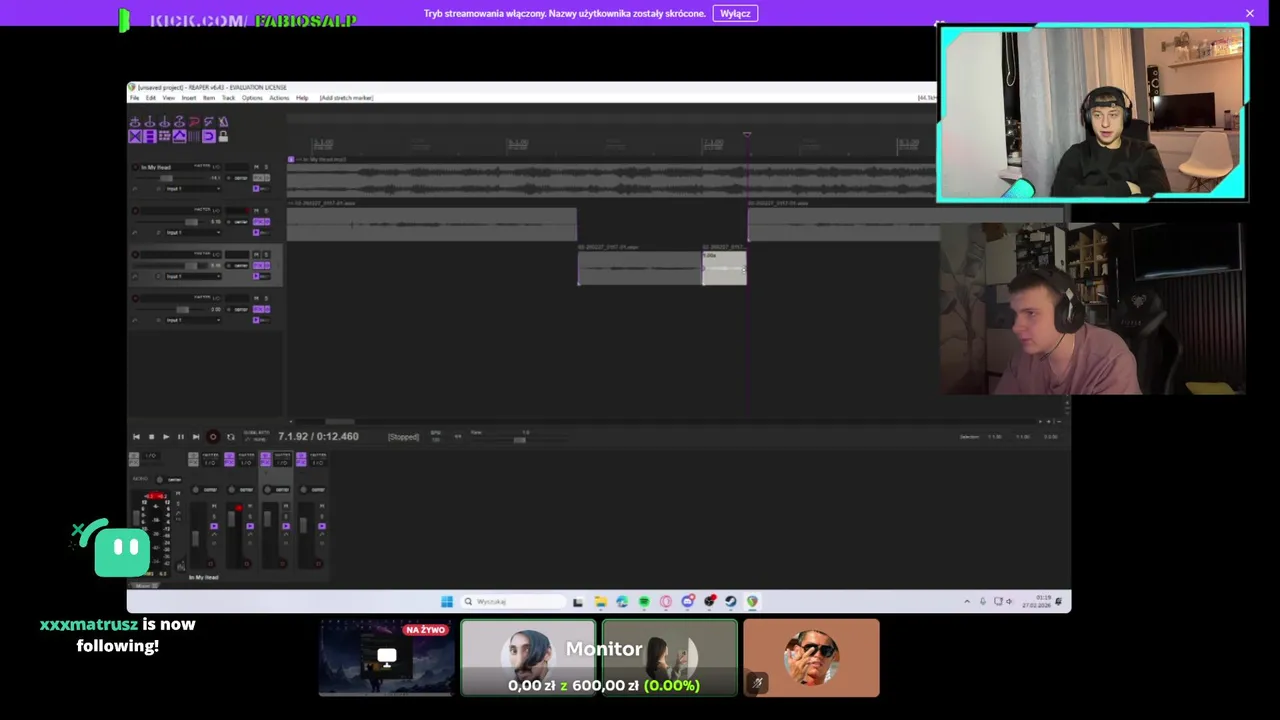Click the Wyłącz button in purple banner
Image resolution: width=1280 pixels, height=720 pixels.
735,13
